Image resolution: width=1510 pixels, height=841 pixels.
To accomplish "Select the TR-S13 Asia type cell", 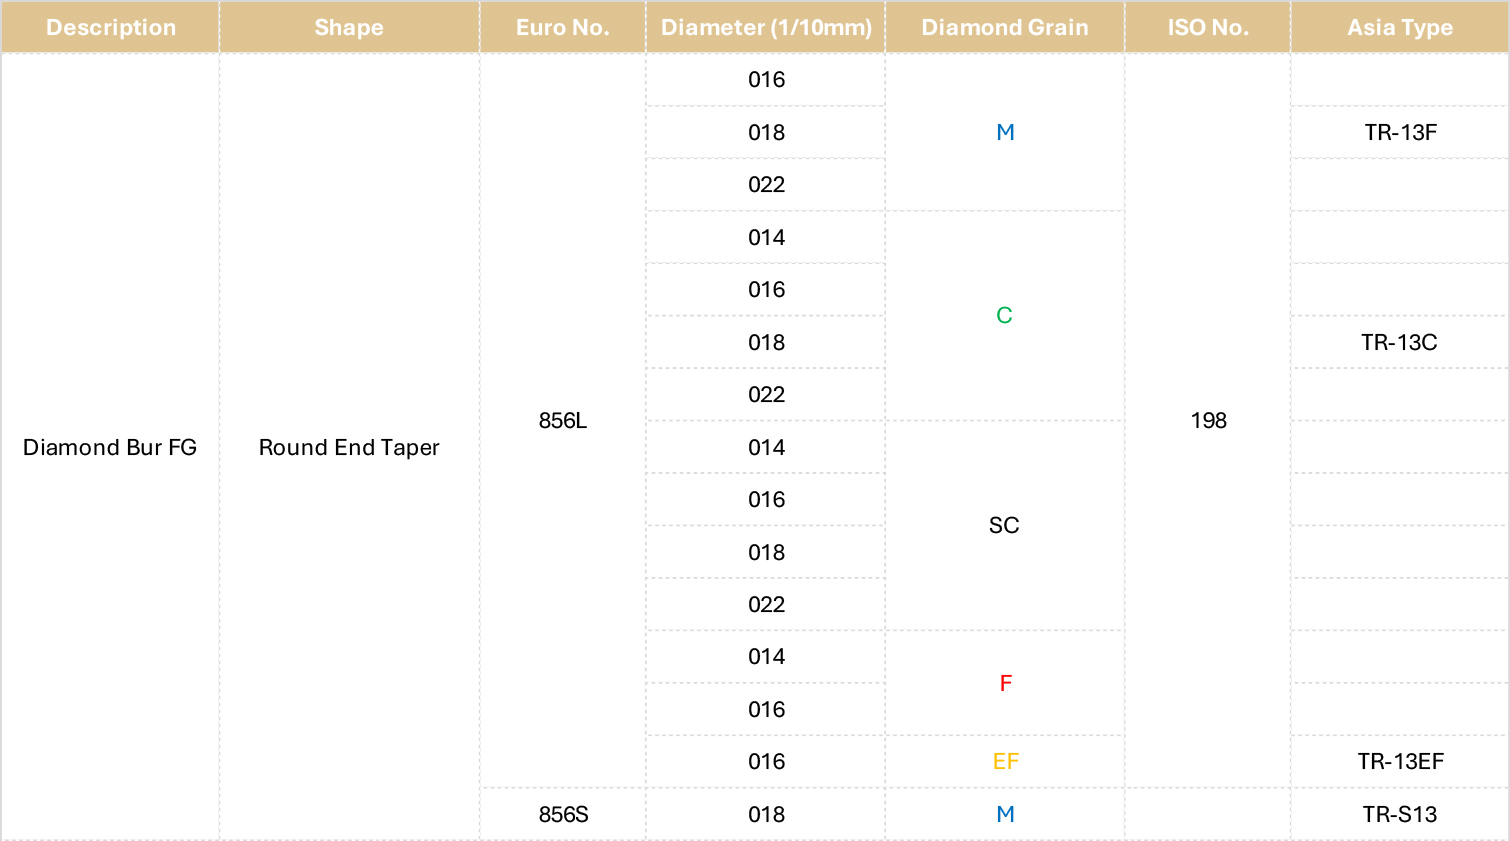I will tap(1400, 814).
